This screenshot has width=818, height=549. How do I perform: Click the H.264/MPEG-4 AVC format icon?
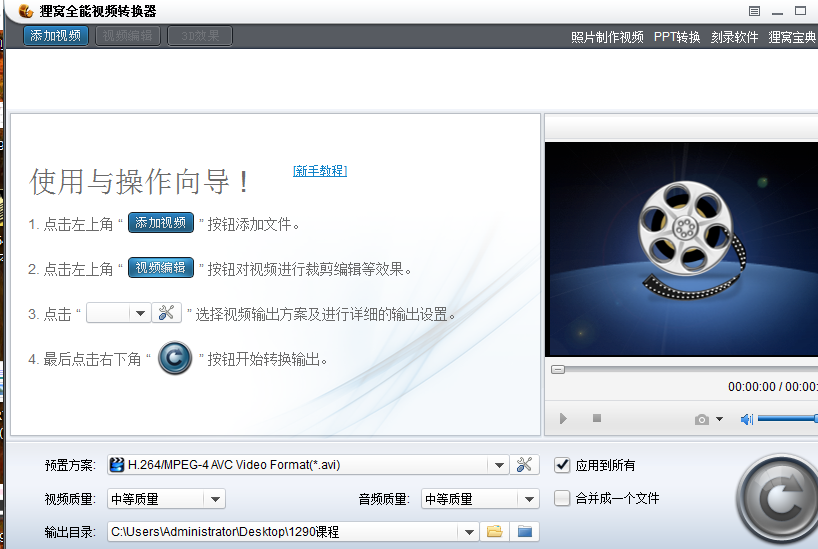coord(117,464)
